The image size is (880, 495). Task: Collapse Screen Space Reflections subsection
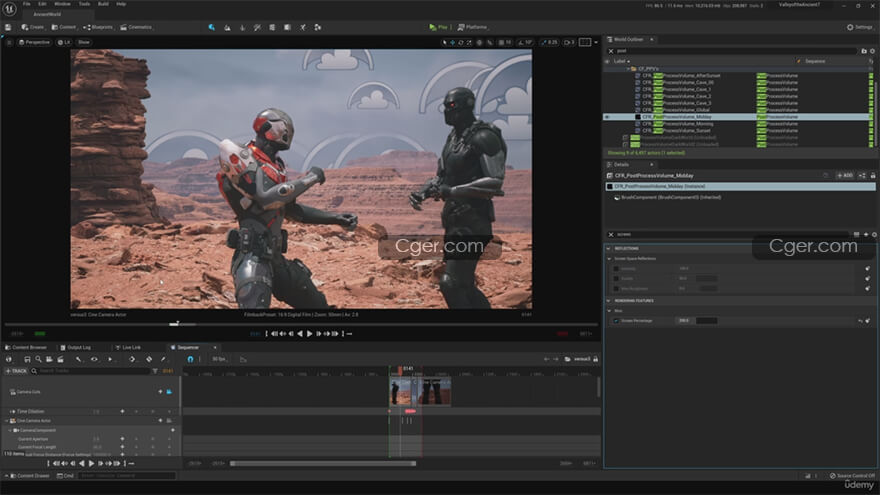[x=609, y=259]
